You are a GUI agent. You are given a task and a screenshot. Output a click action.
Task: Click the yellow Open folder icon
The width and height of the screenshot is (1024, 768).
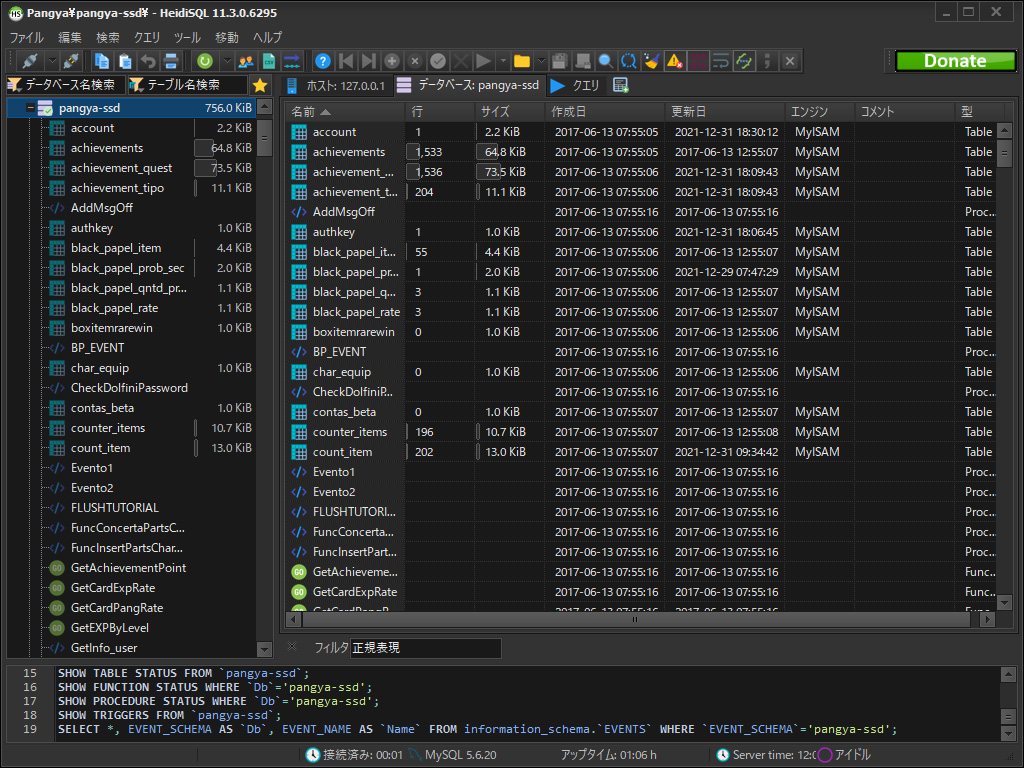tap(522, 61)
